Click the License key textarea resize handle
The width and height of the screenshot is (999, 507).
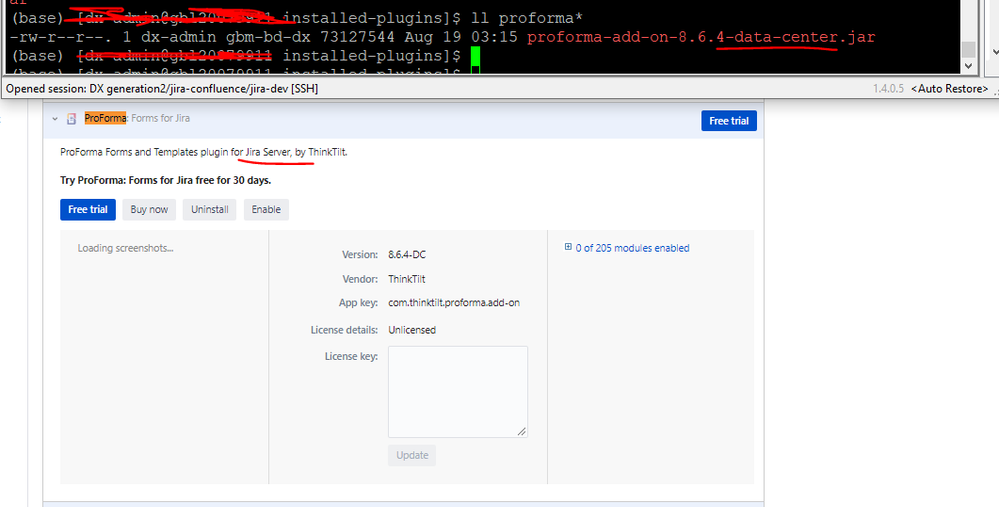tap(522, 432)
